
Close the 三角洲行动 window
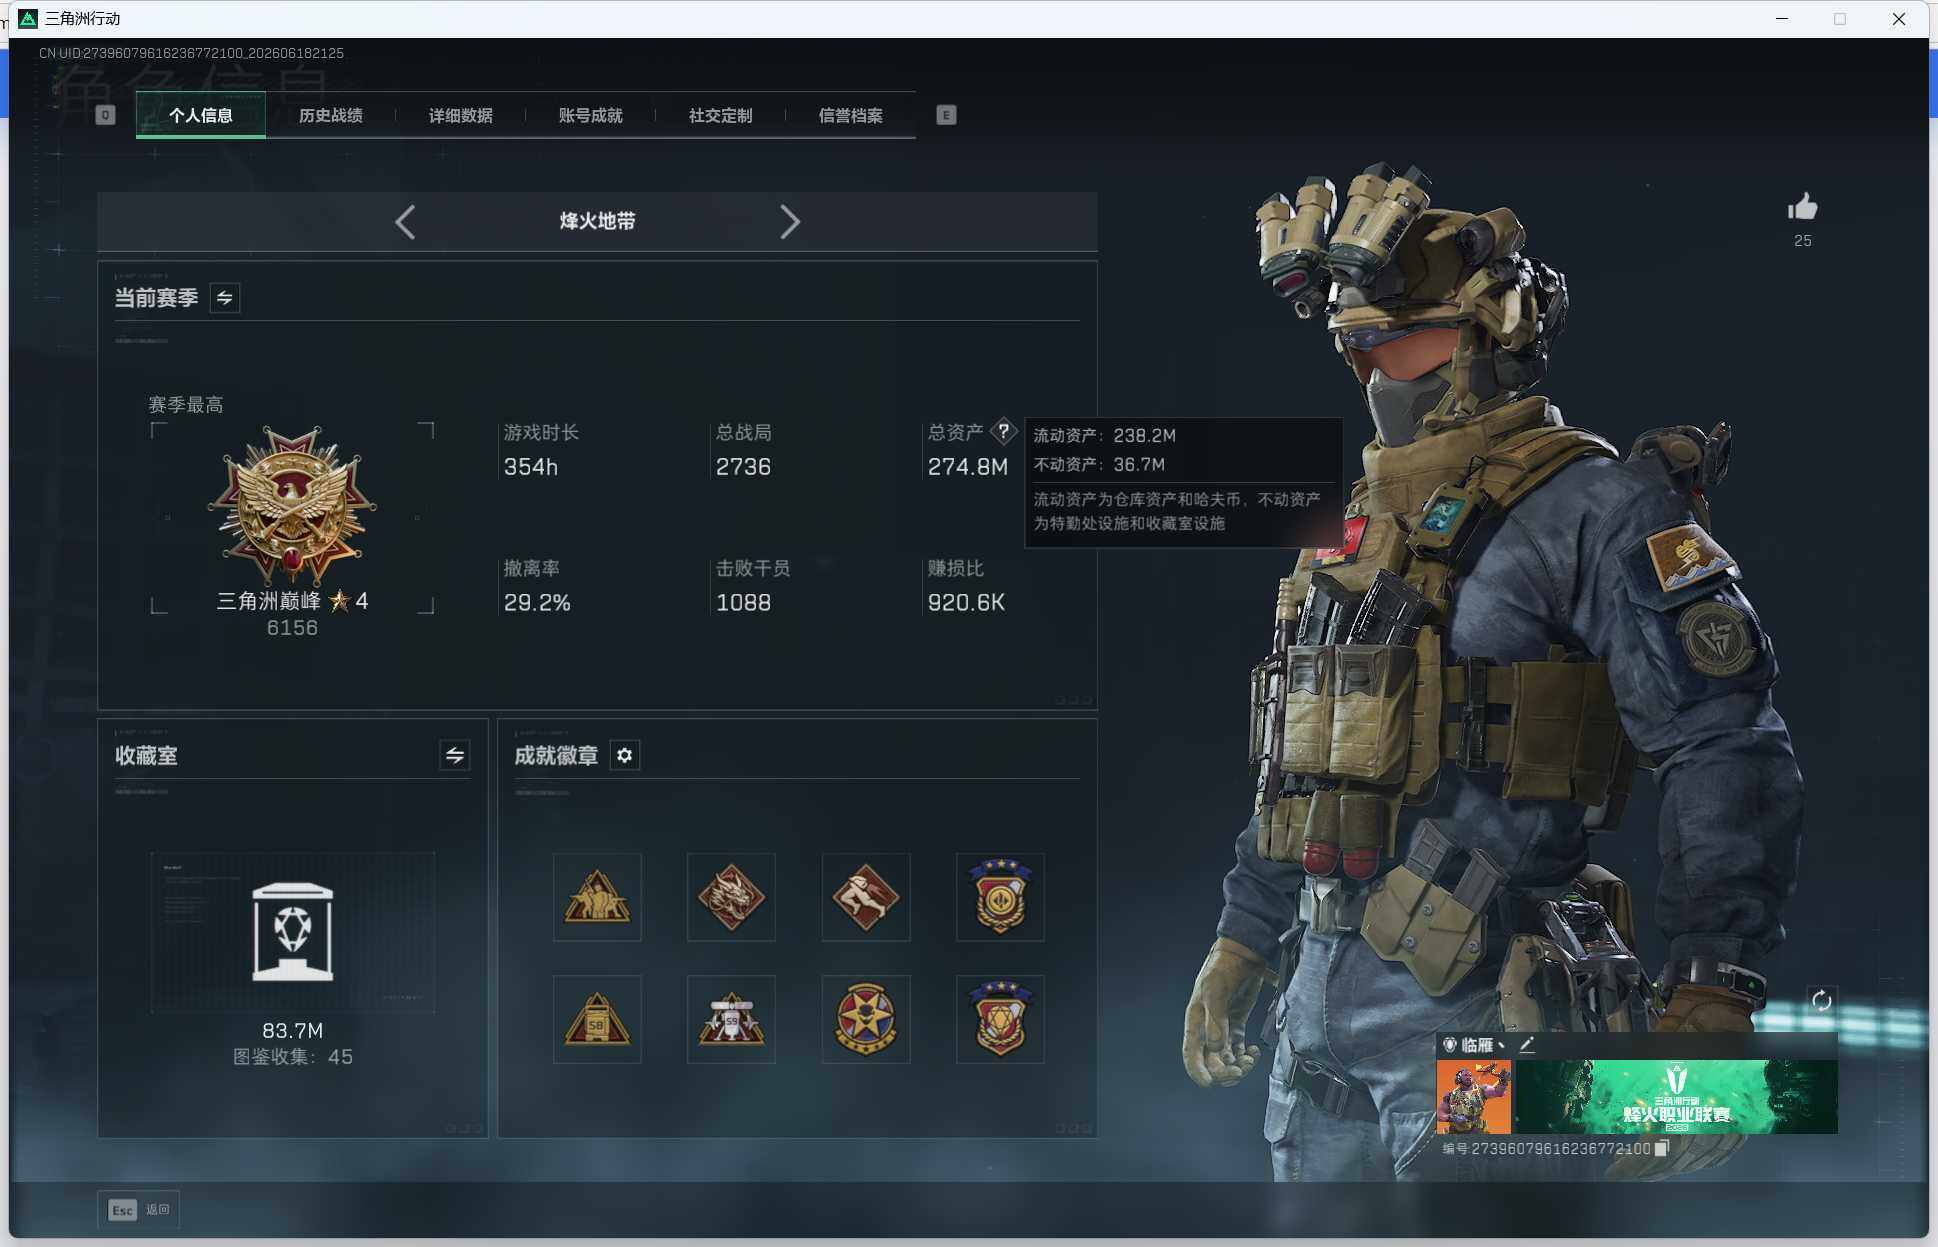pyautogui.click(x=1898, y=19)
